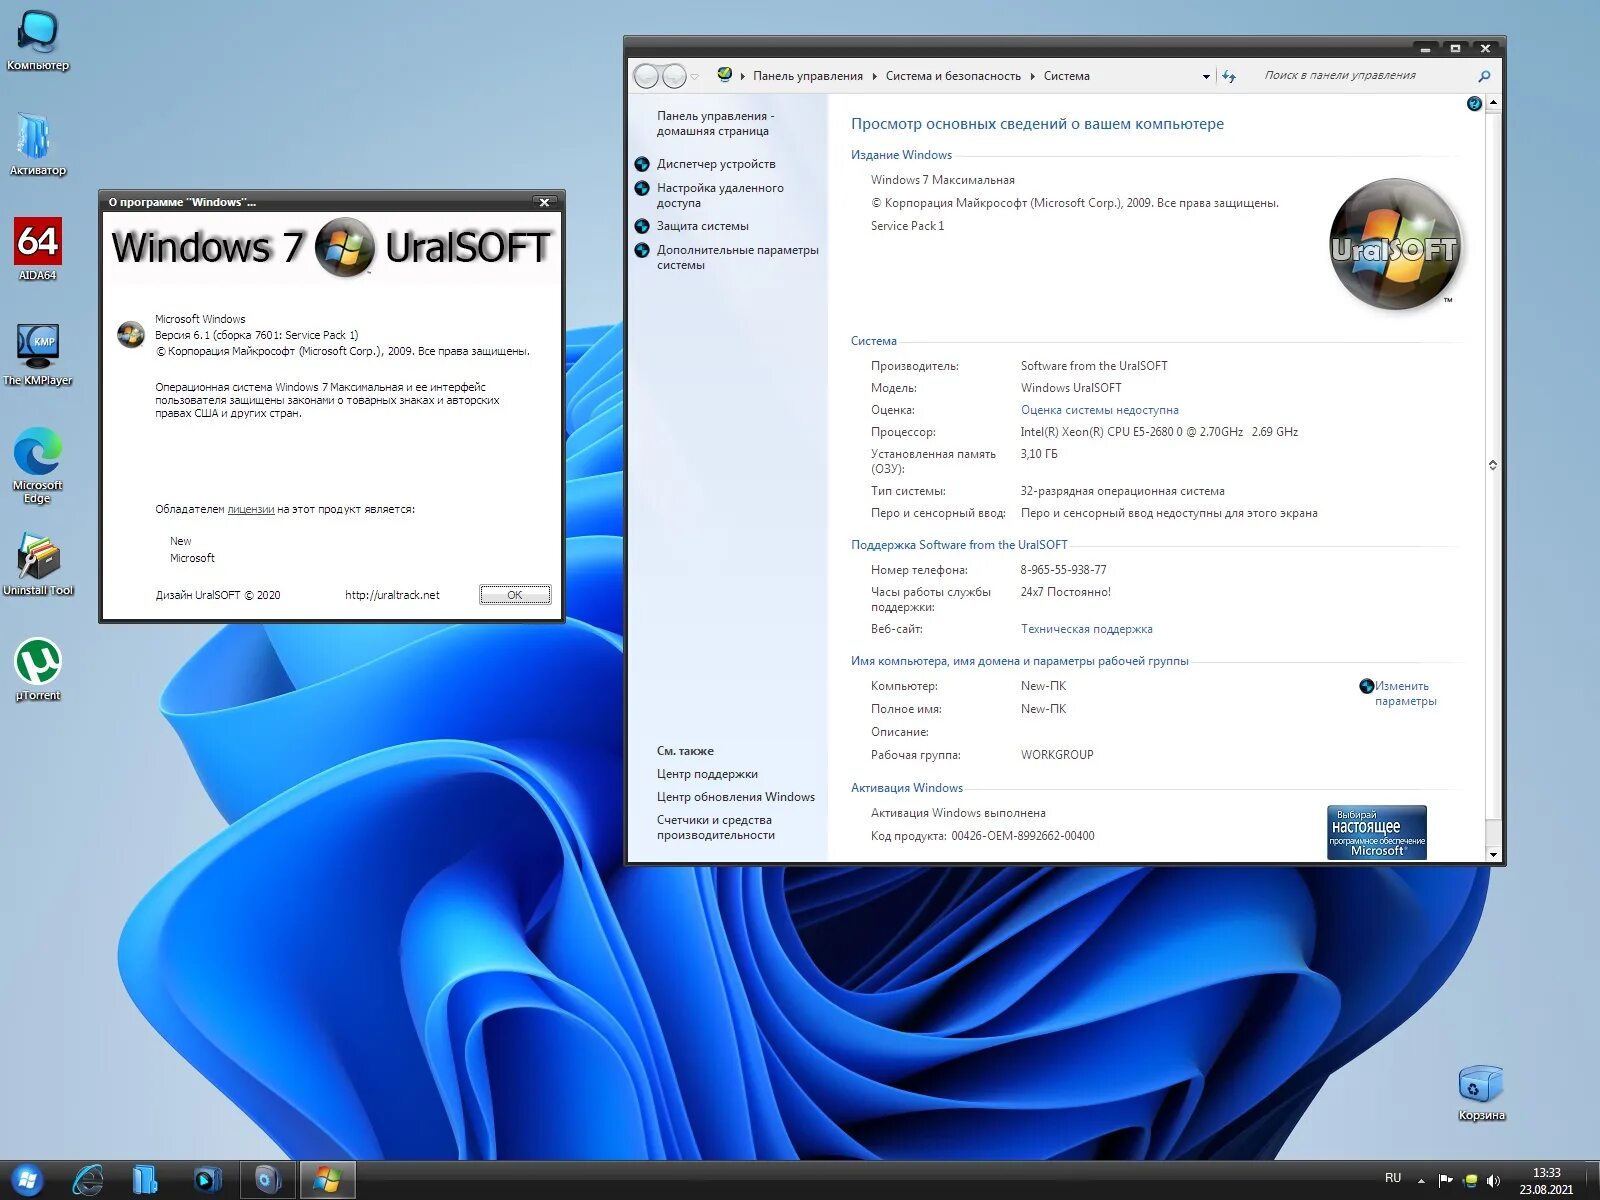Click the scrollbar up arrow in System window
1600x1200 pixels.
click(1493, 103)
